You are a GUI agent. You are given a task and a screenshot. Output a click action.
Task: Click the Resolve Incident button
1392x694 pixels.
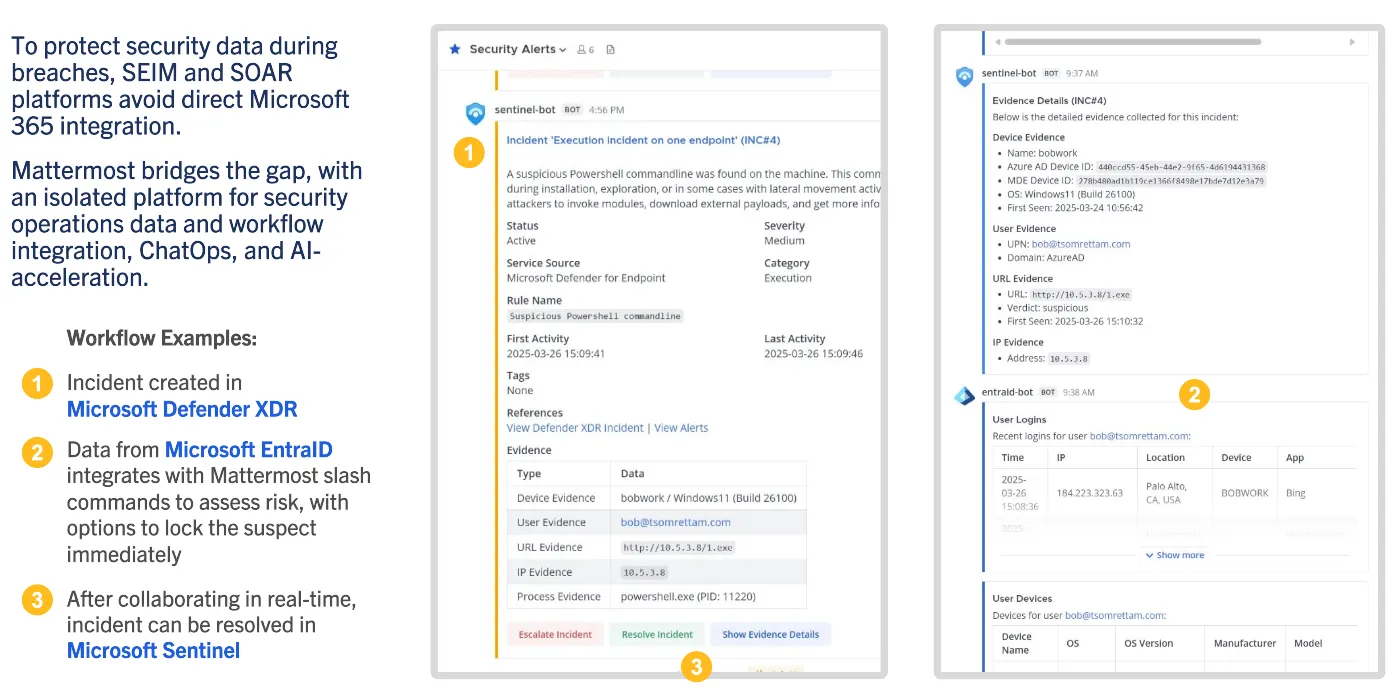pos(657,634)
